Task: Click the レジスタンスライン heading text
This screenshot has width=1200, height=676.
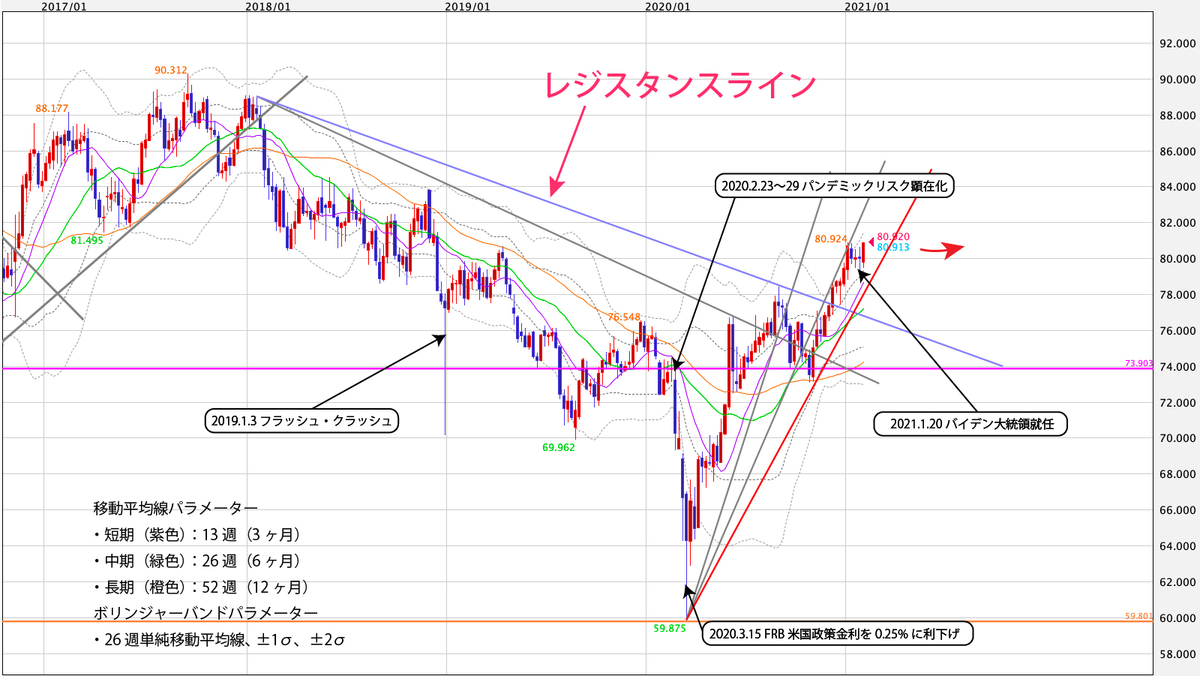Action: tap(681, 86)
